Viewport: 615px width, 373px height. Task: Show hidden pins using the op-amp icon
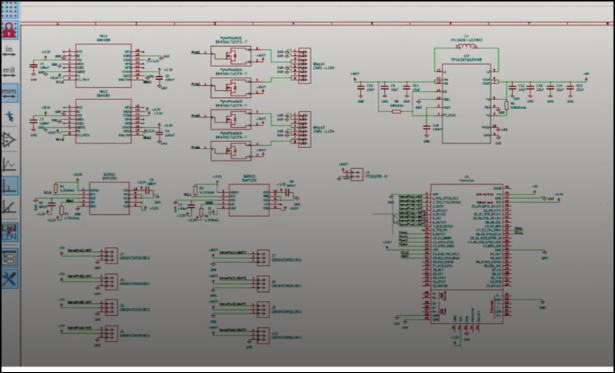click(x=9, y=140)
